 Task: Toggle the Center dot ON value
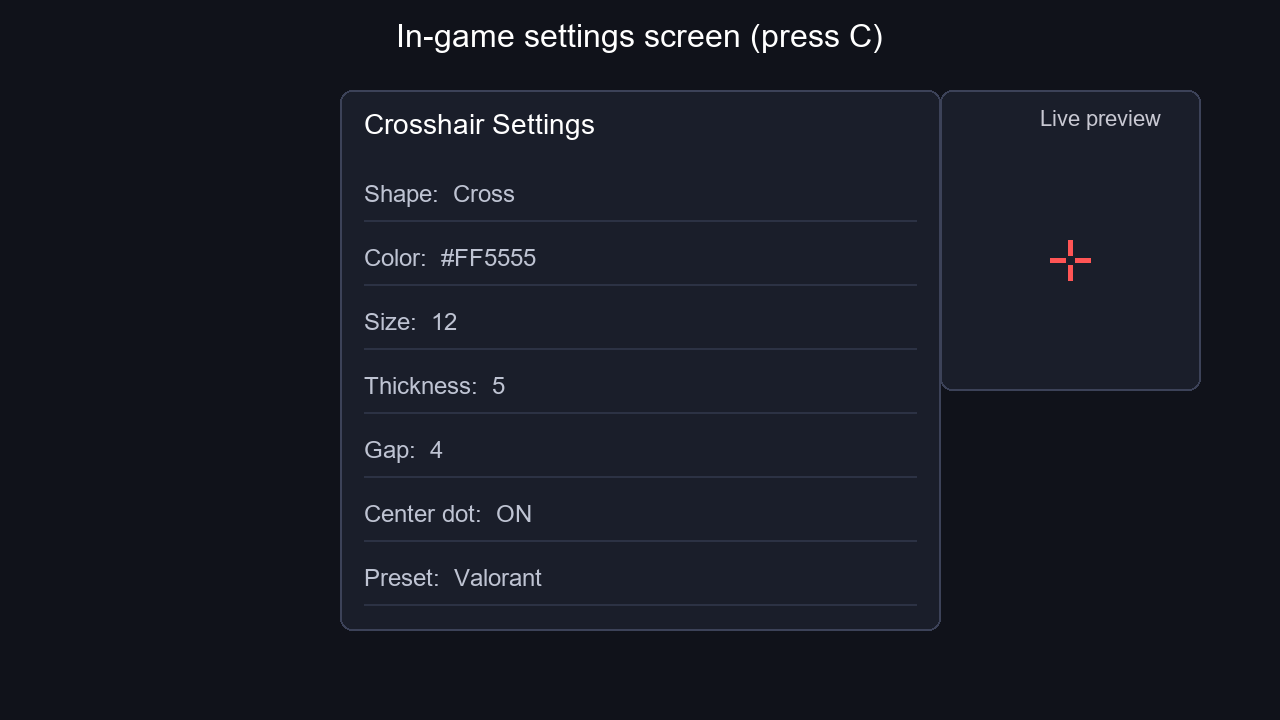(514, 514)
